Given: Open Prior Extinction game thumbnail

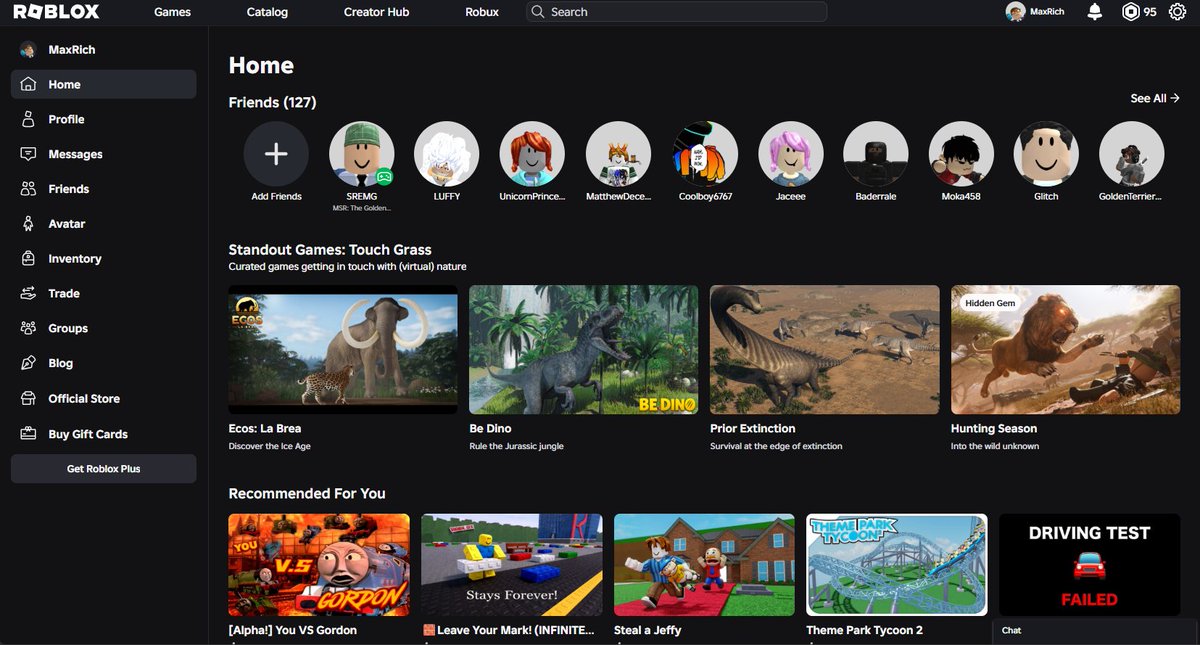Looking at the screenshot, I should (x=825, y=350).
